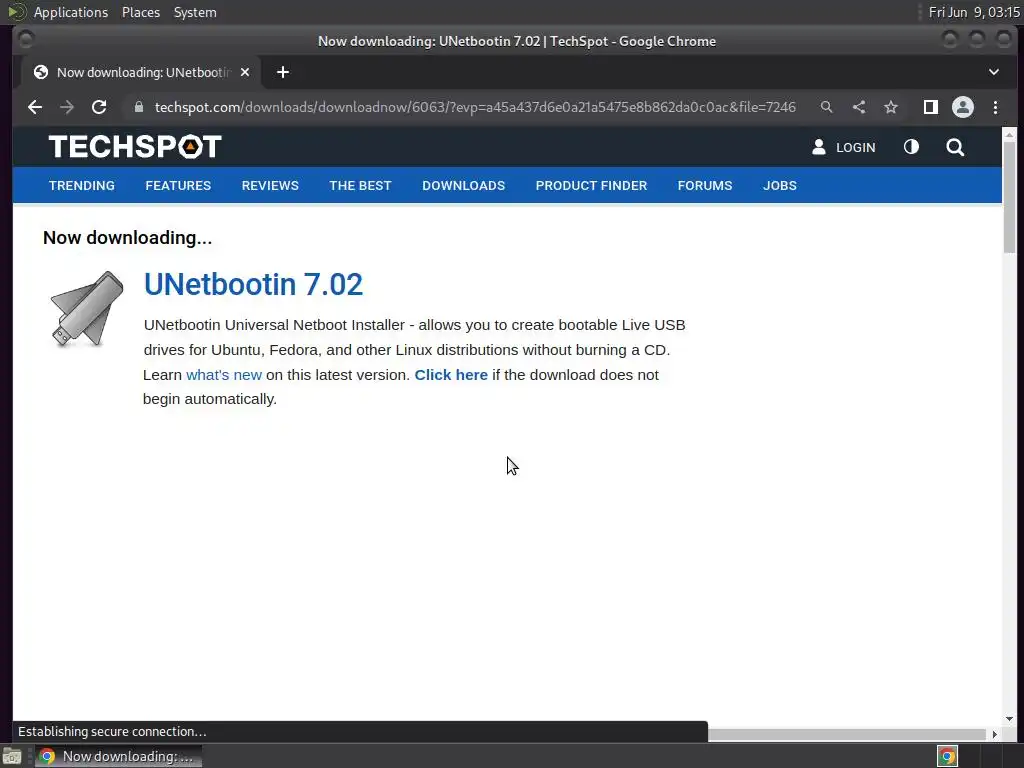Select the Chrome taskbar window button

click(118, 756)
